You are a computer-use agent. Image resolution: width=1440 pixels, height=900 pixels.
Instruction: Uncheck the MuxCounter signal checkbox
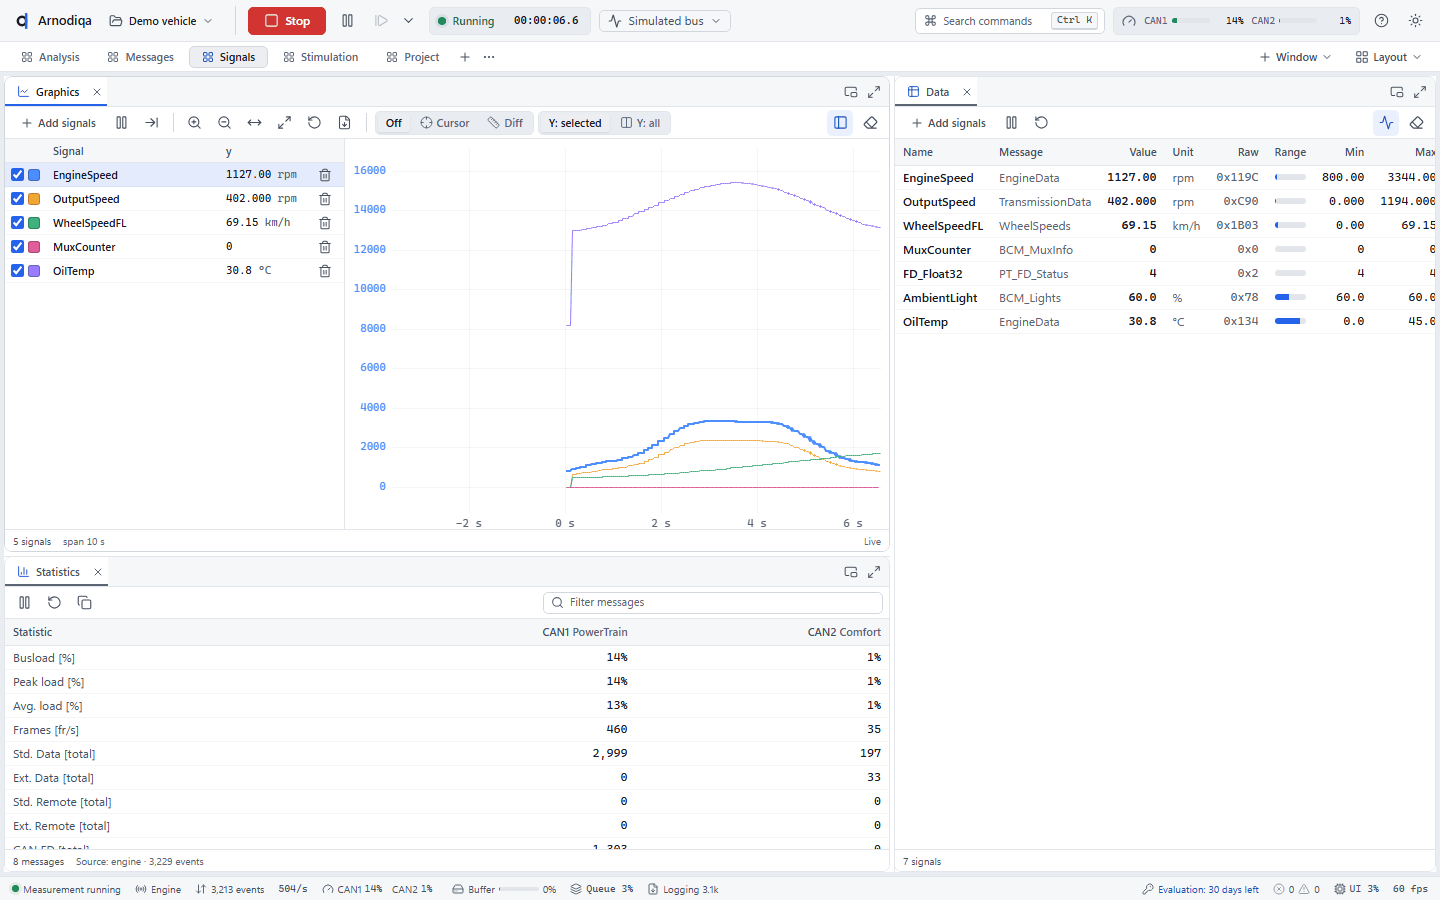click(17, 247)
